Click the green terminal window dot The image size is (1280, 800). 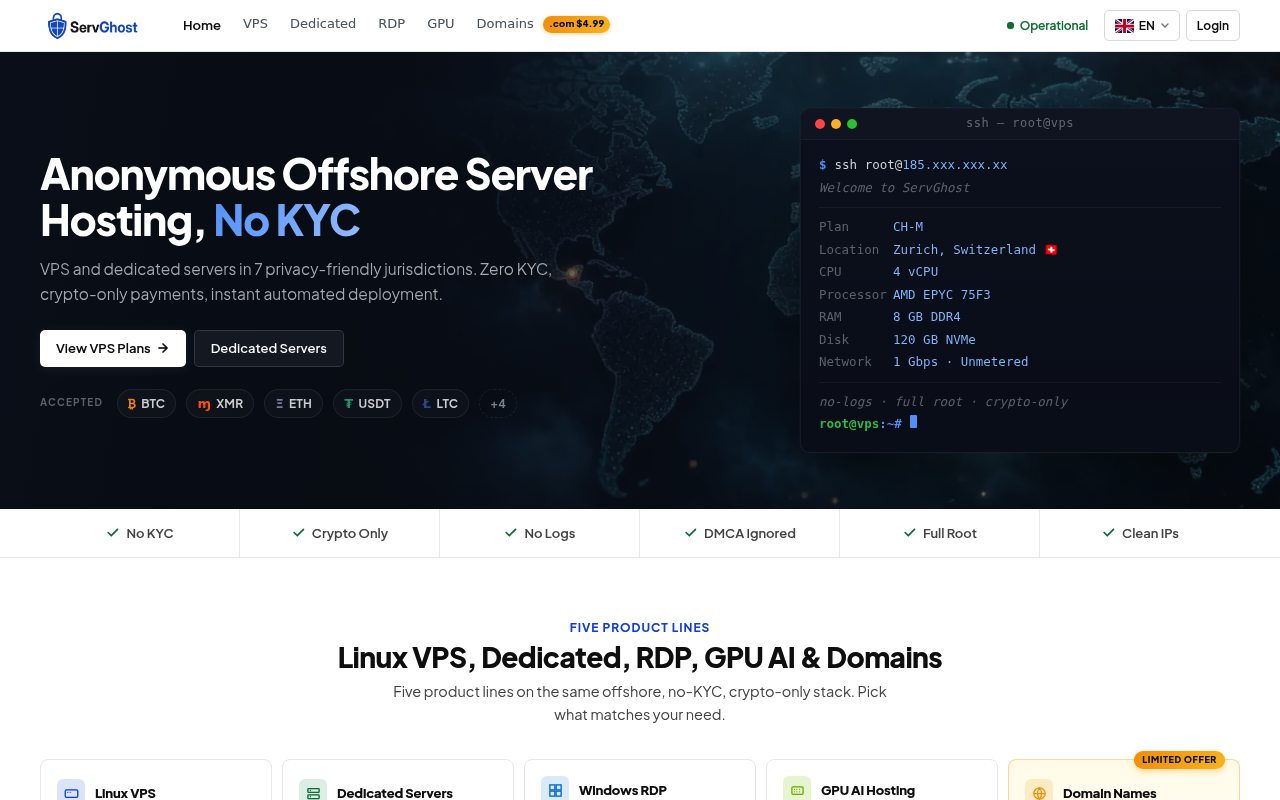pos(852,124)
